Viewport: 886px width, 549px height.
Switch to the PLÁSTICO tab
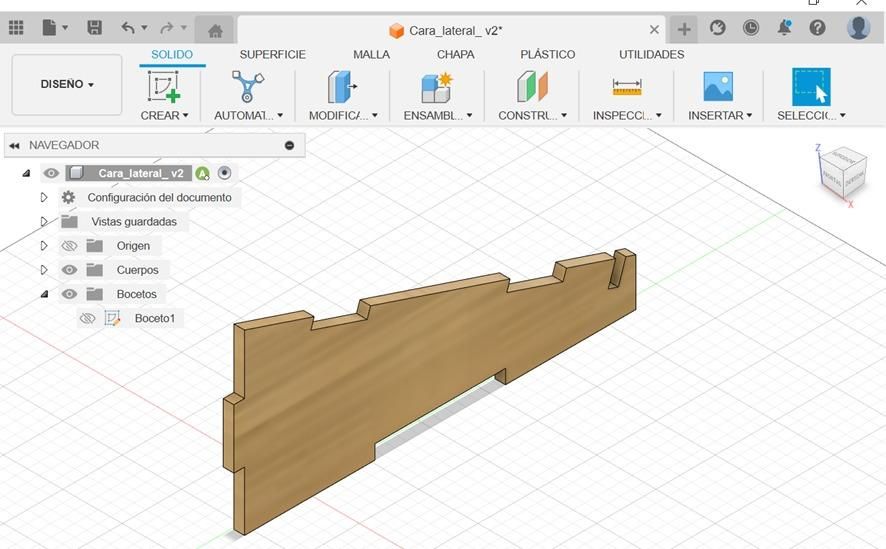(548, 55)
